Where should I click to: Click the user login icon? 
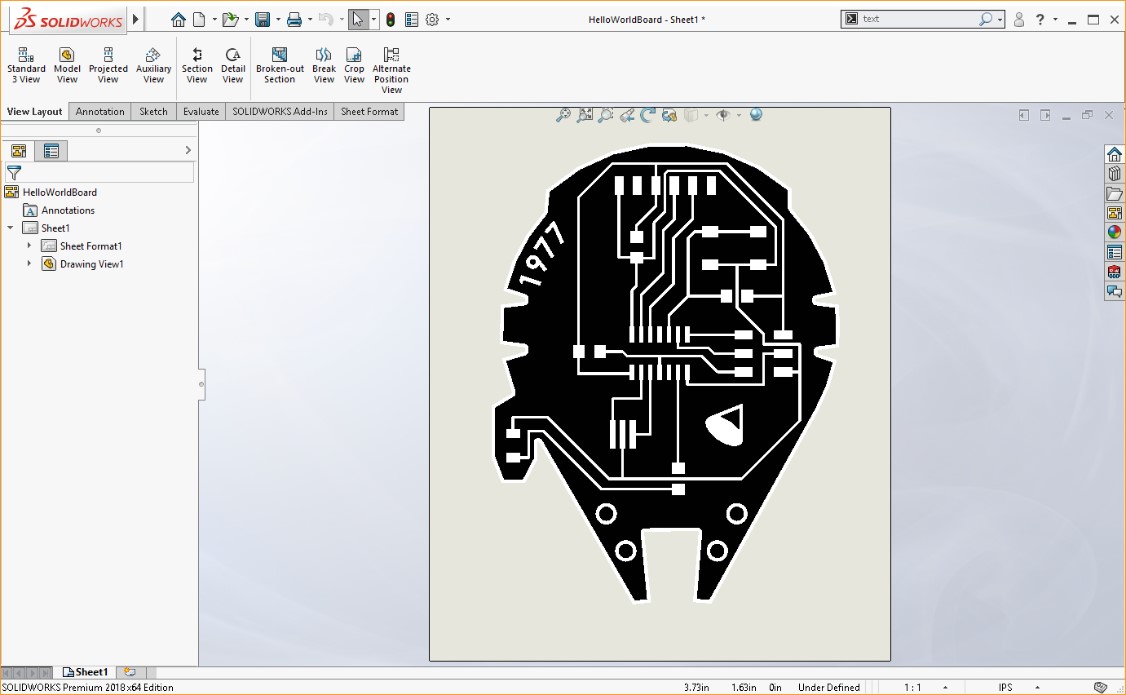point(1018,19)
